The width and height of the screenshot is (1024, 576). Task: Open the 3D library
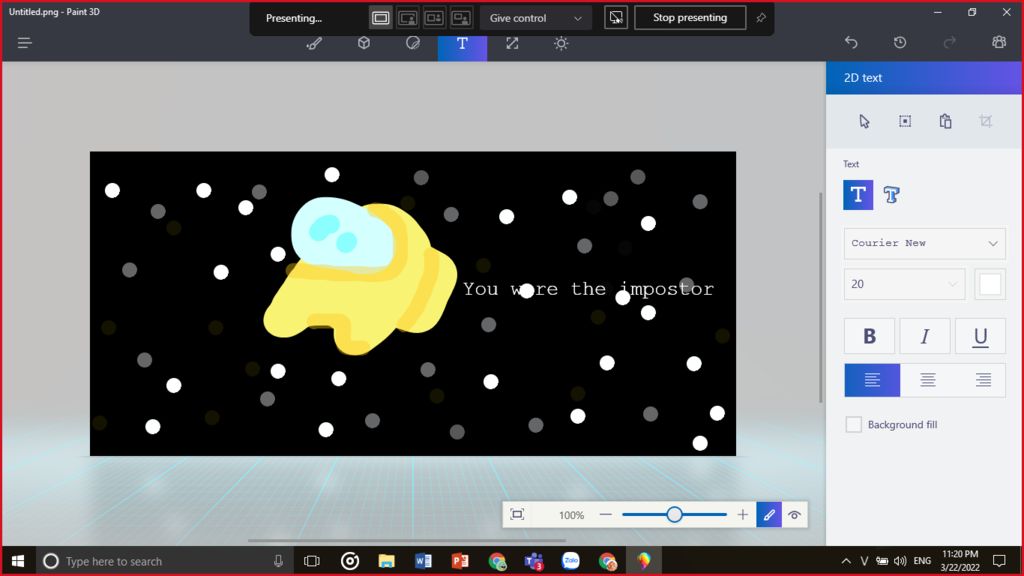pyautogui.click(x=999, y=42)
